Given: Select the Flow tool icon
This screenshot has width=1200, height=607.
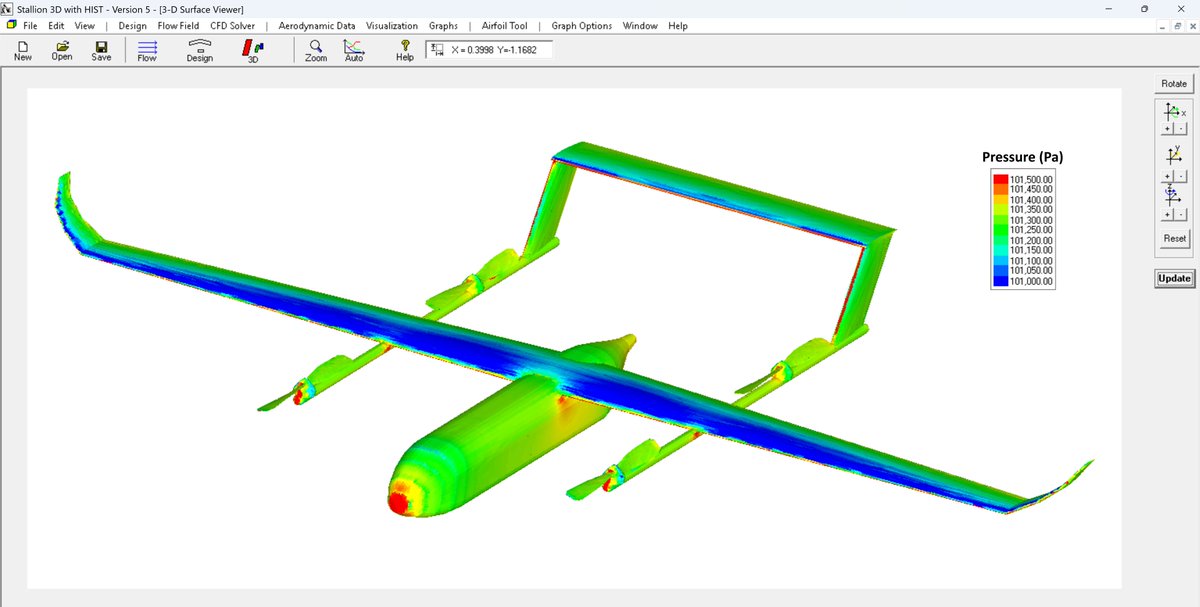Looking at the screenshot, I should (x=146, y=48).
